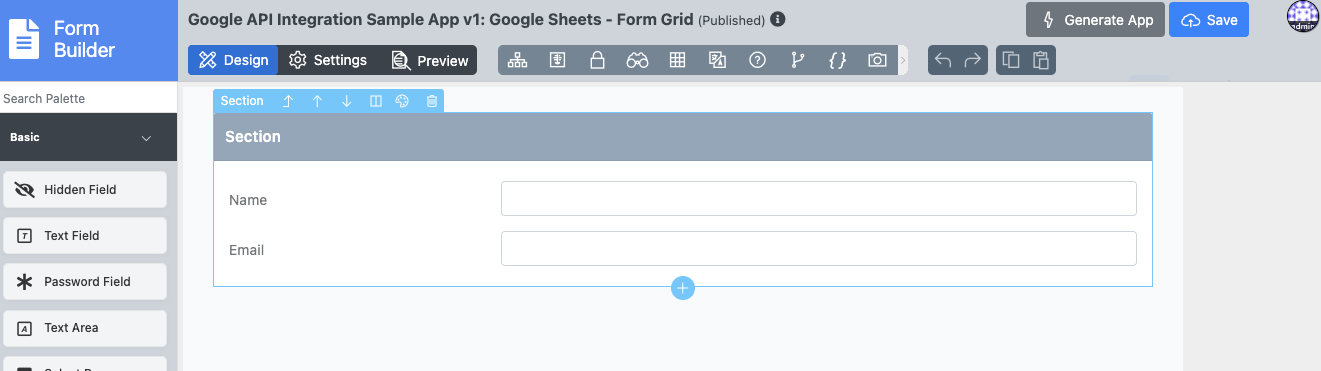Open the question mark help icon

click(757, 60)
